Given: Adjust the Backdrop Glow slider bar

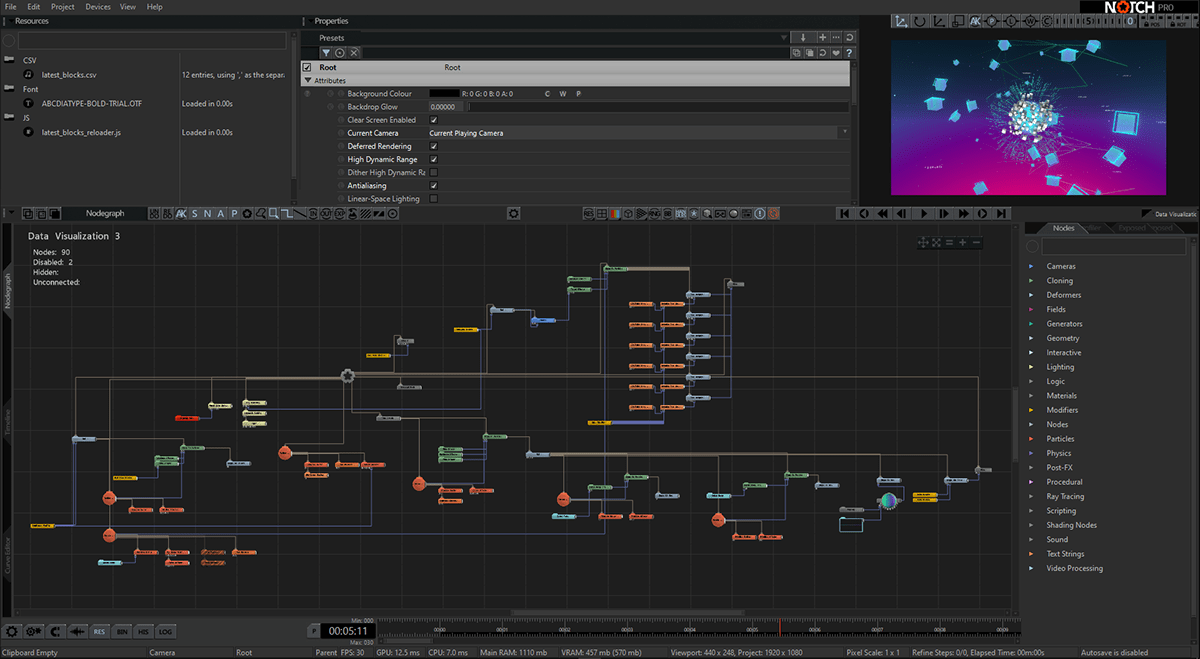Looking at the screenshot, I should coord(658,107).
